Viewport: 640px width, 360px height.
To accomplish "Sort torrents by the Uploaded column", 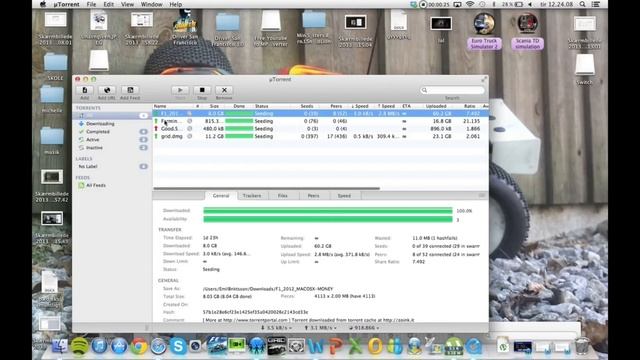I will pyautogui.click(x=436, y=106).
